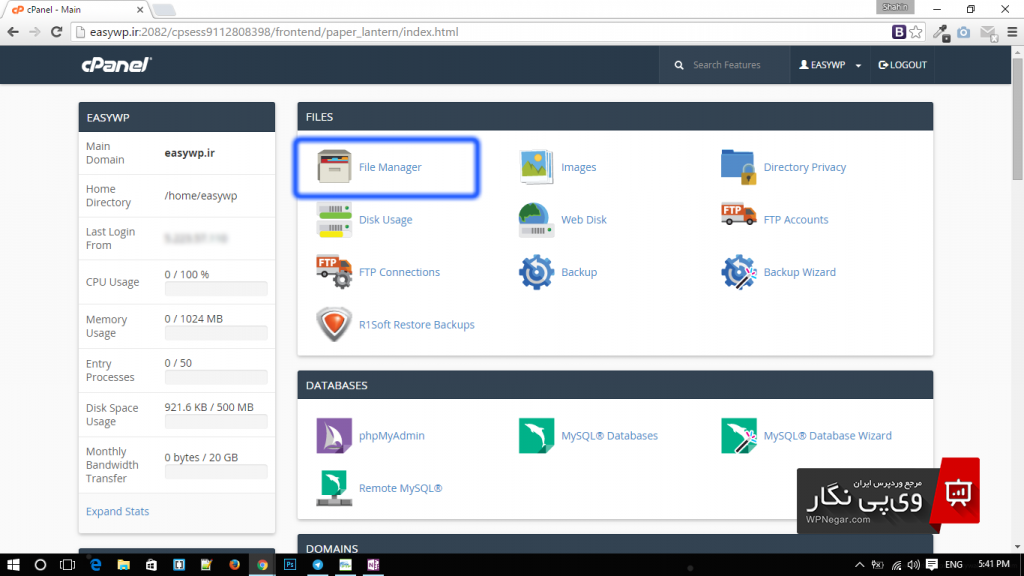Open the File Explorer taskbar icon
Screen dimensions: 1024x576
tap(123, 565)
